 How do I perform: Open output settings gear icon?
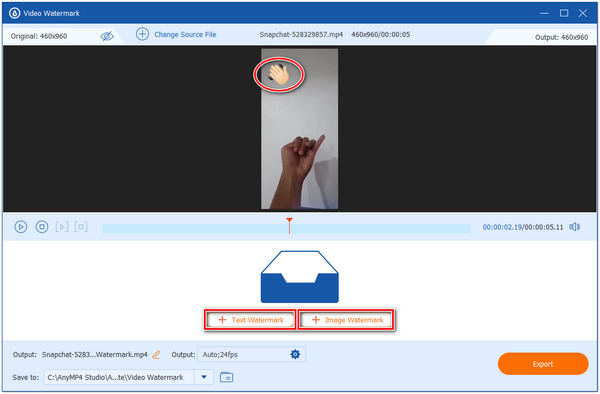(295, 355)
